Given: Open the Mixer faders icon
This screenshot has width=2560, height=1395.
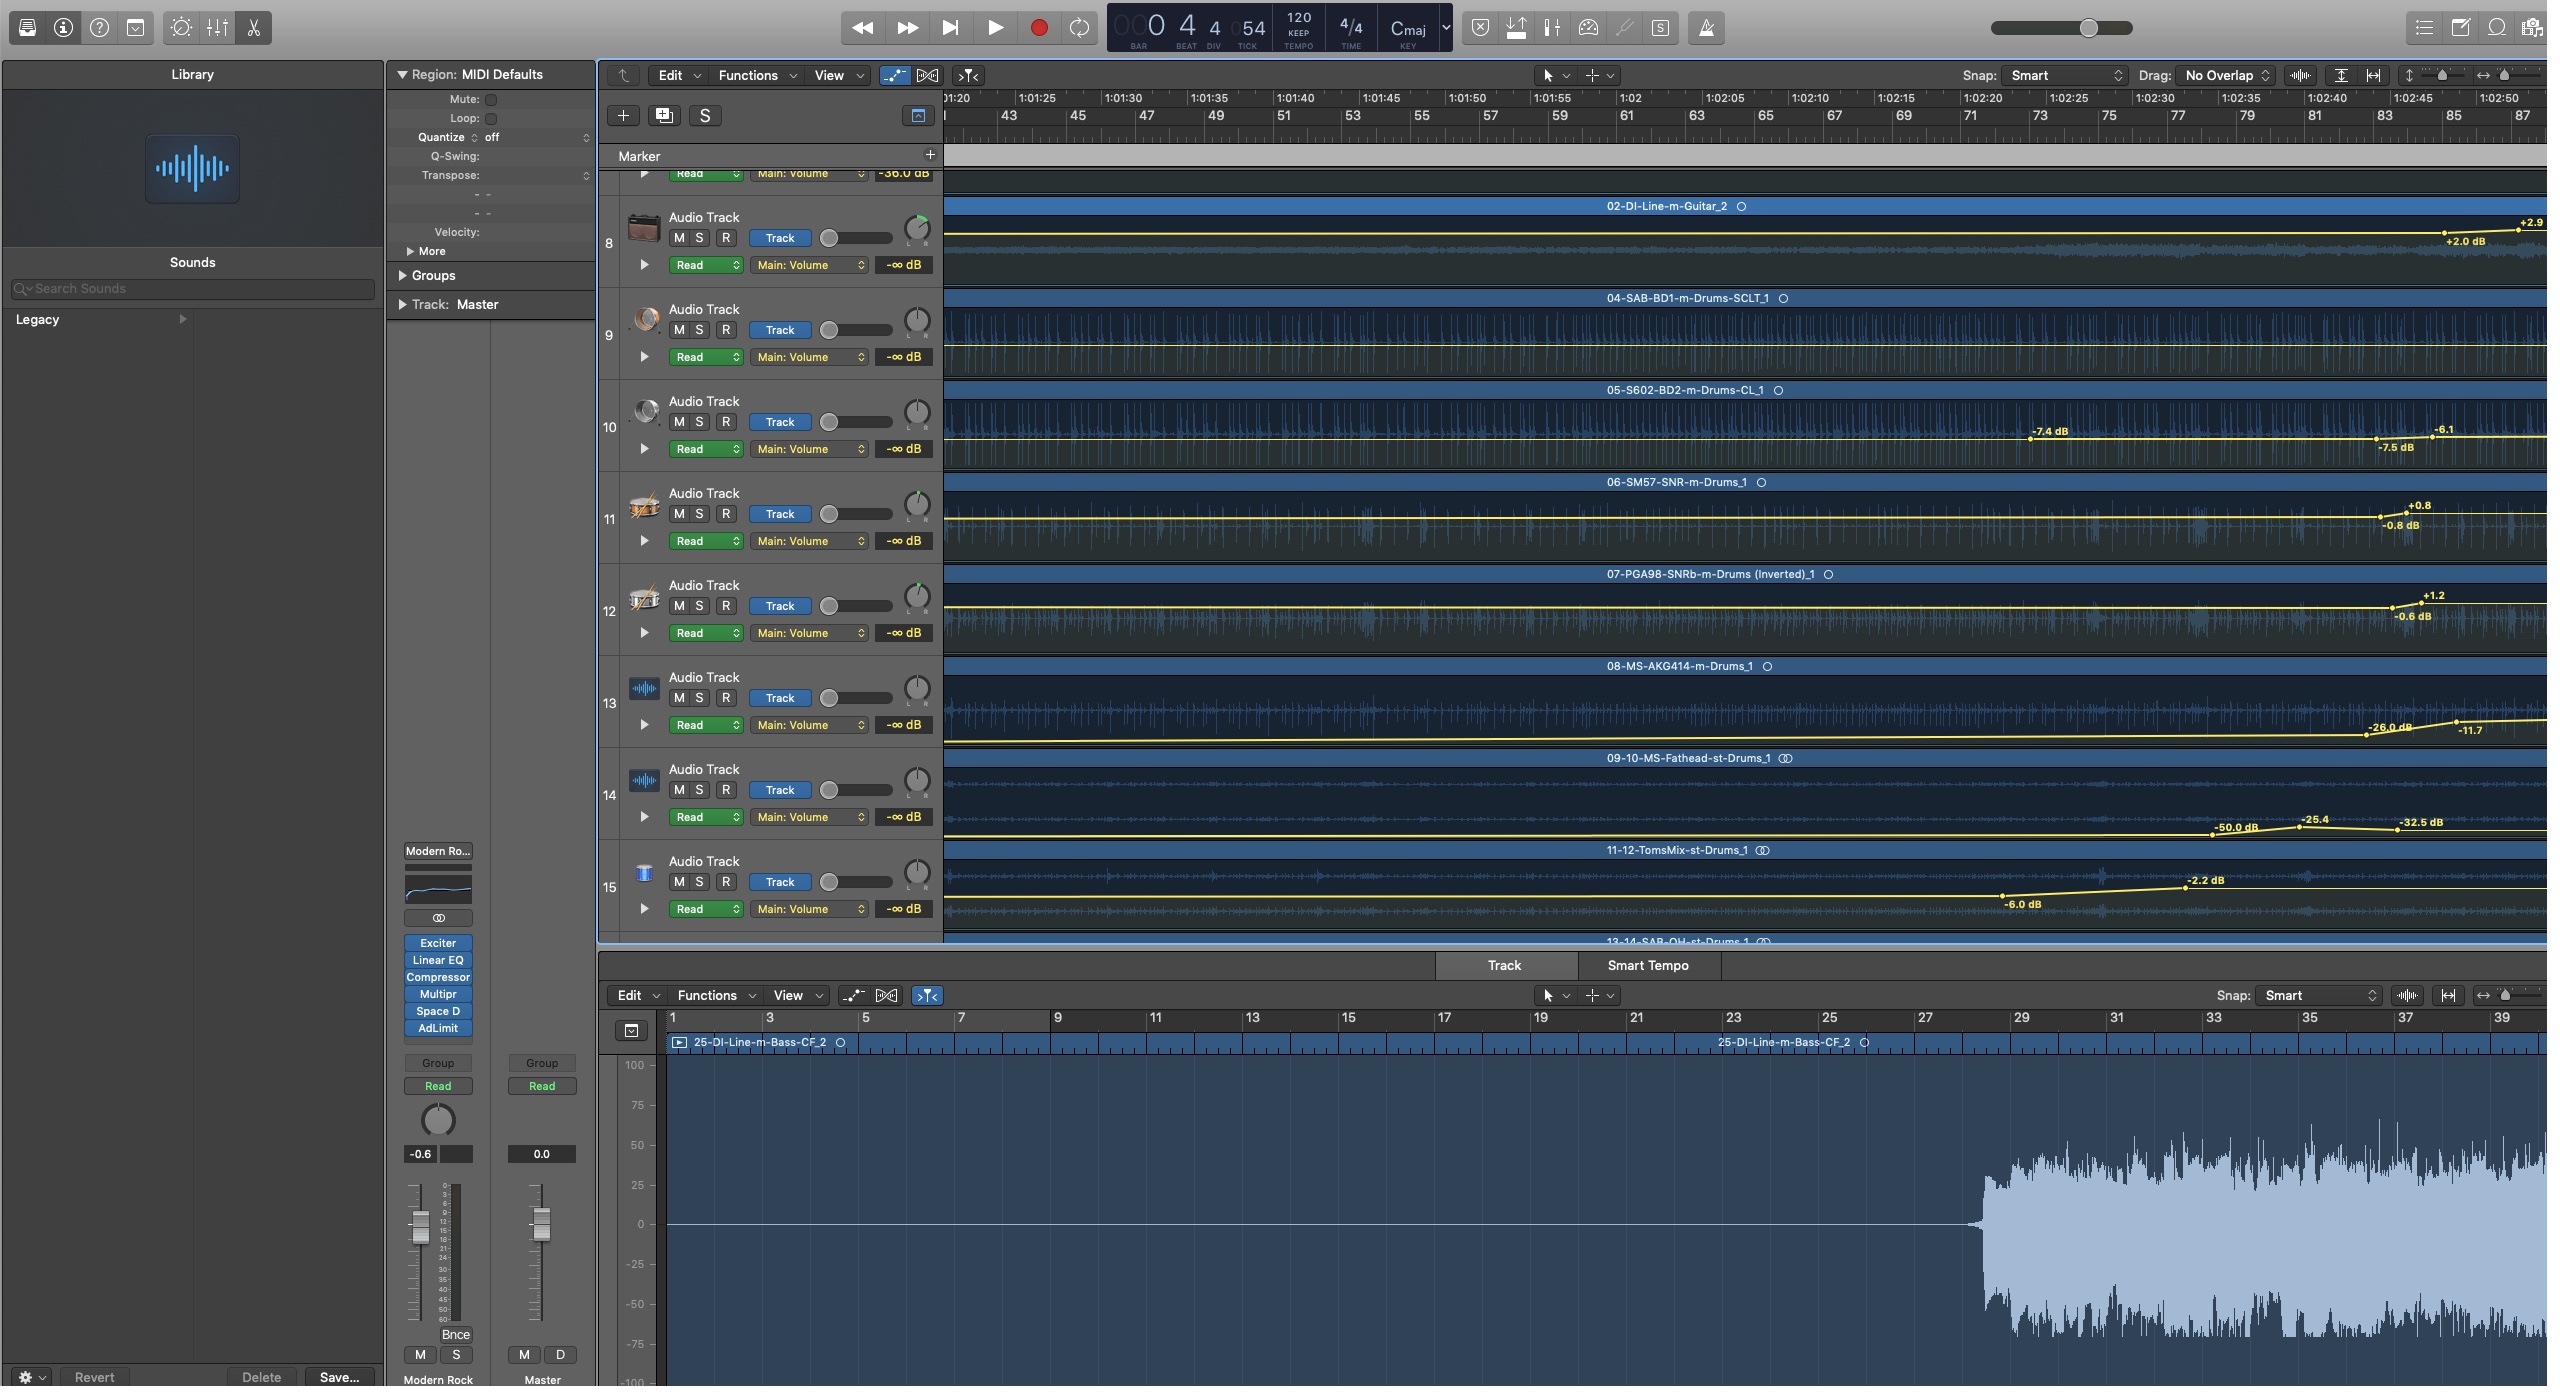Looking at the screenshot, I should point(217,28).
